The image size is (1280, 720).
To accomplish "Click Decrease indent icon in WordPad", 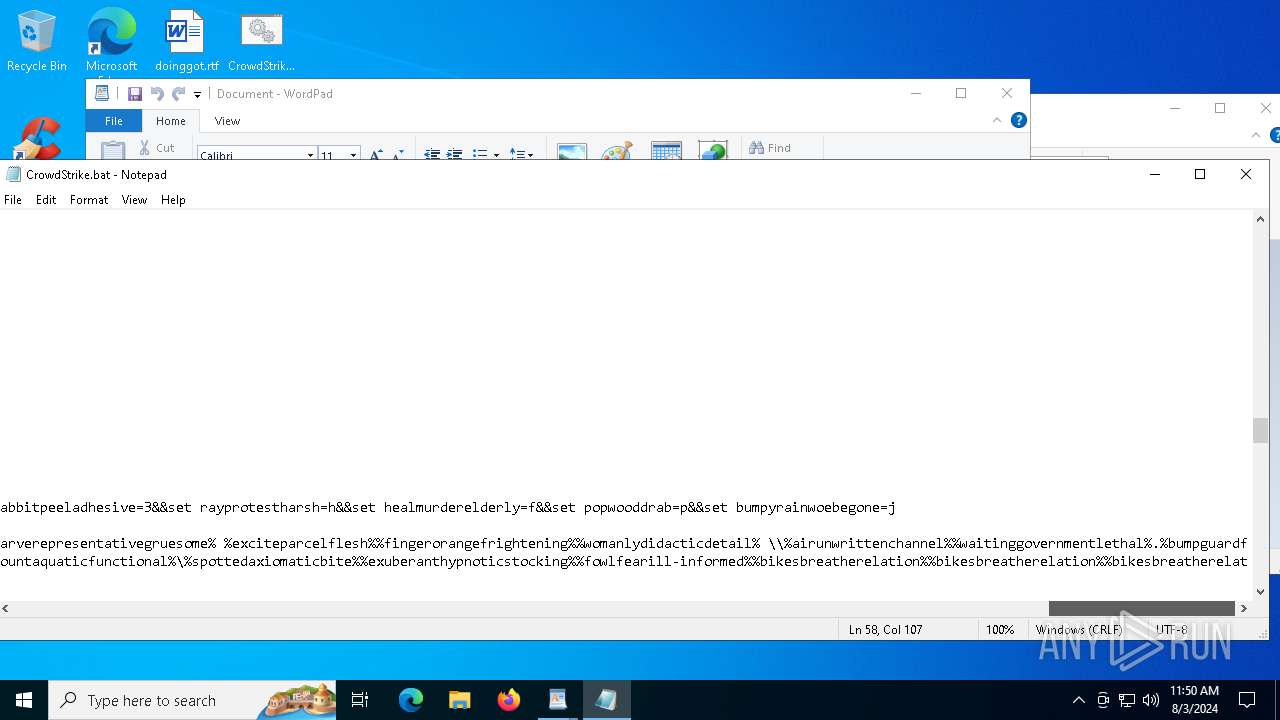I will pos(432,154).
